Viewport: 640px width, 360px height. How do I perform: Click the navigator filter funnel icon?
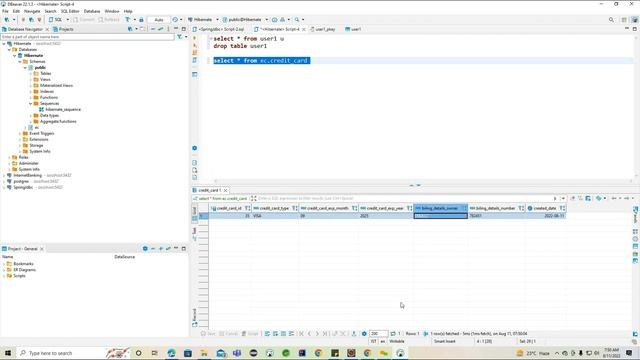[x=180, y=37]
